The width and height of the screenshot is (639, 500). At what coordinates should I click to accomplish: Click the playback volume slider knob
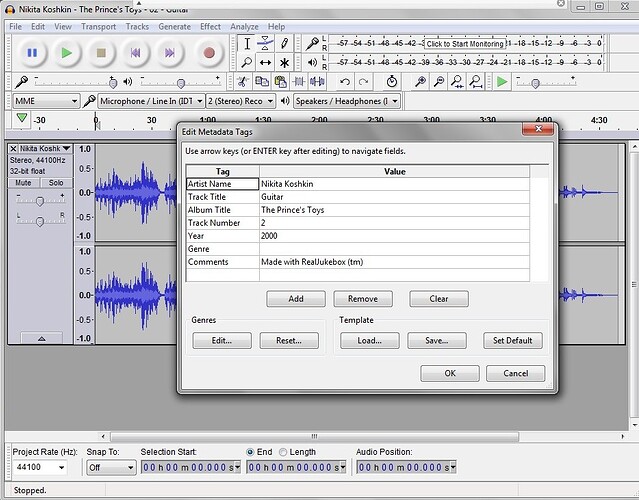coord(181,83)
